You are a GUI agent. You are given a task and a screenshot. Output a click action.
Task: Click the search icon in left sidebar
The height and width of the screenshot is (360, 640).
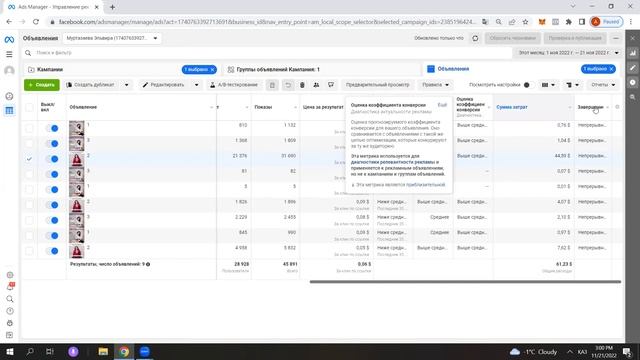point(10,299)
